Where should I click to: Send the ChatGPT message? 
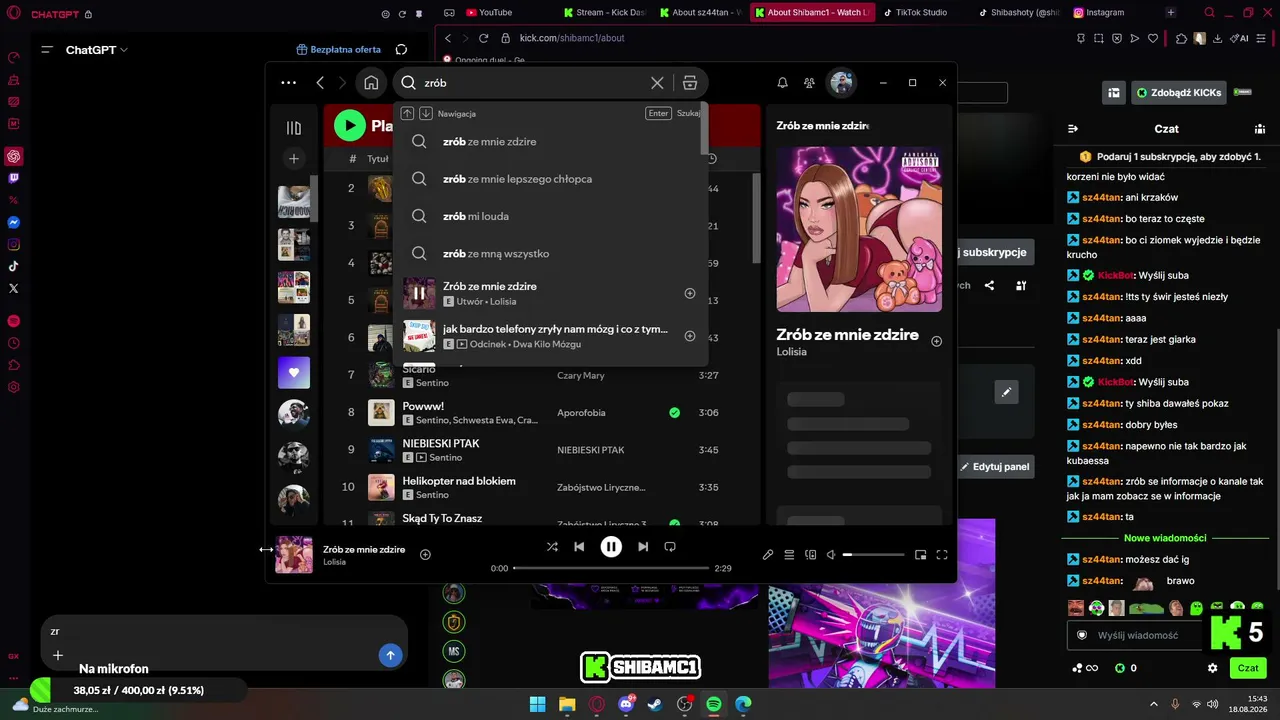point(390,655)
